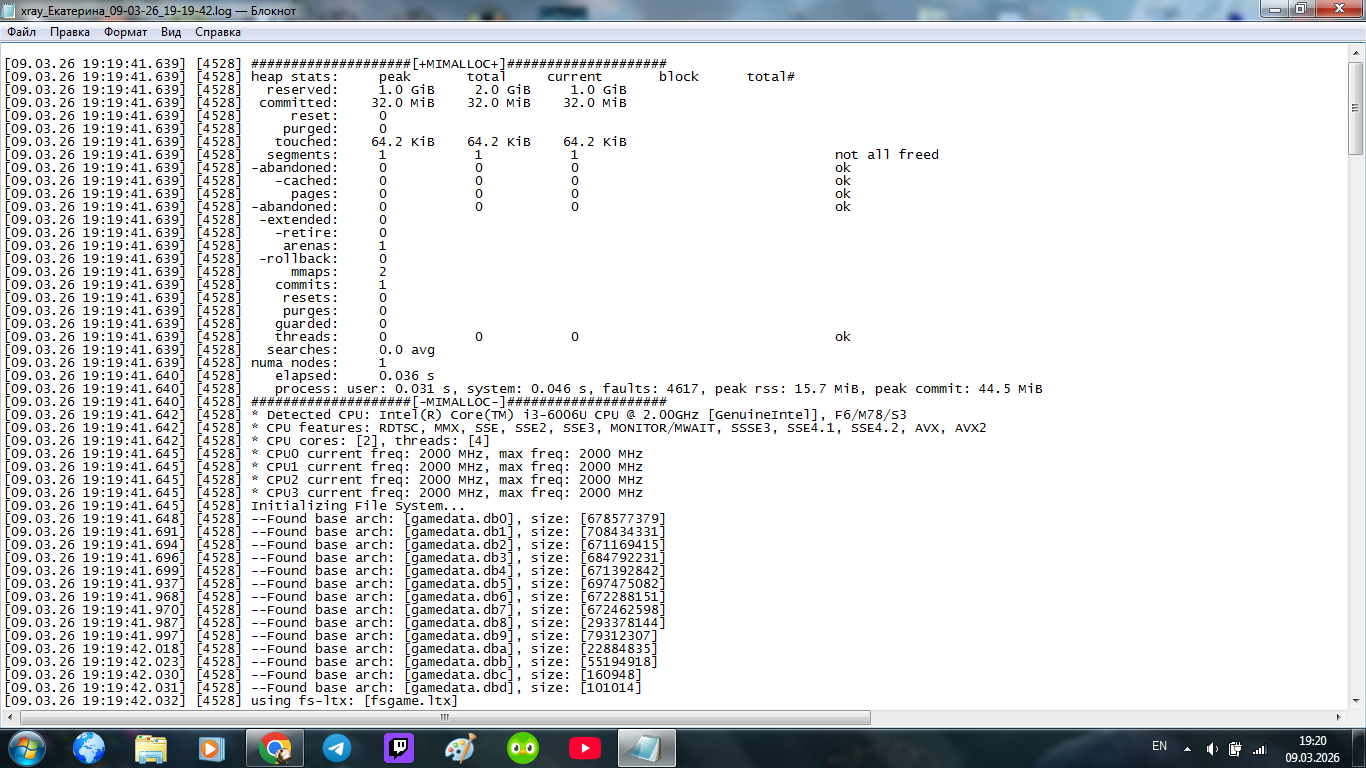
Task: Open the media player taskbar icon
Action: (x=212, y=748)
